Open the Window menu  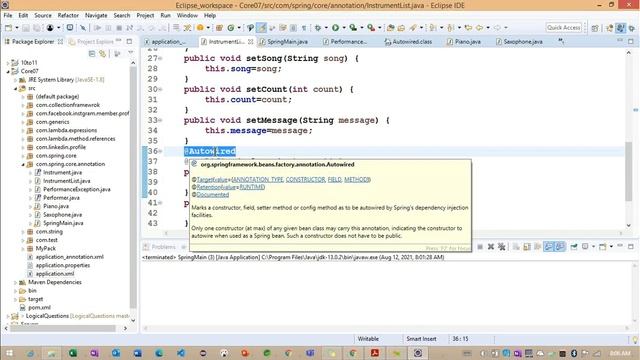pos(187,15)
